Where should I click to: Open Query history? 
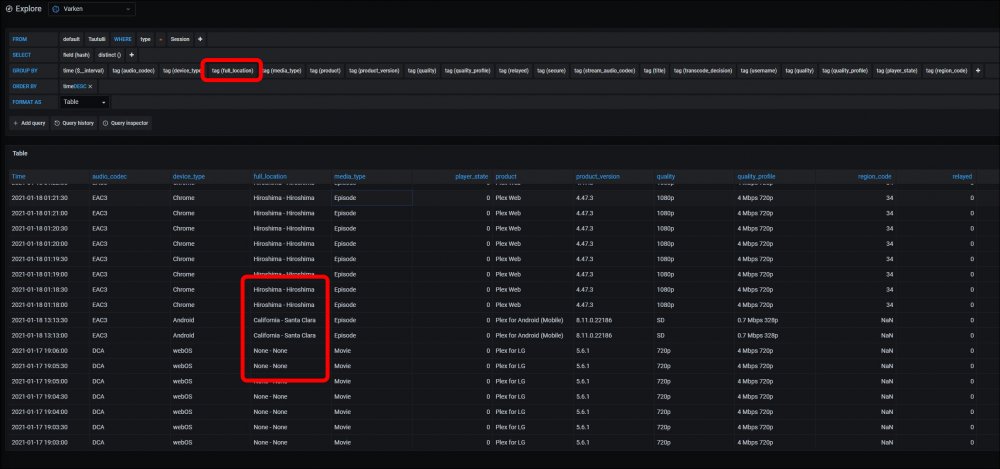point(74,123)
